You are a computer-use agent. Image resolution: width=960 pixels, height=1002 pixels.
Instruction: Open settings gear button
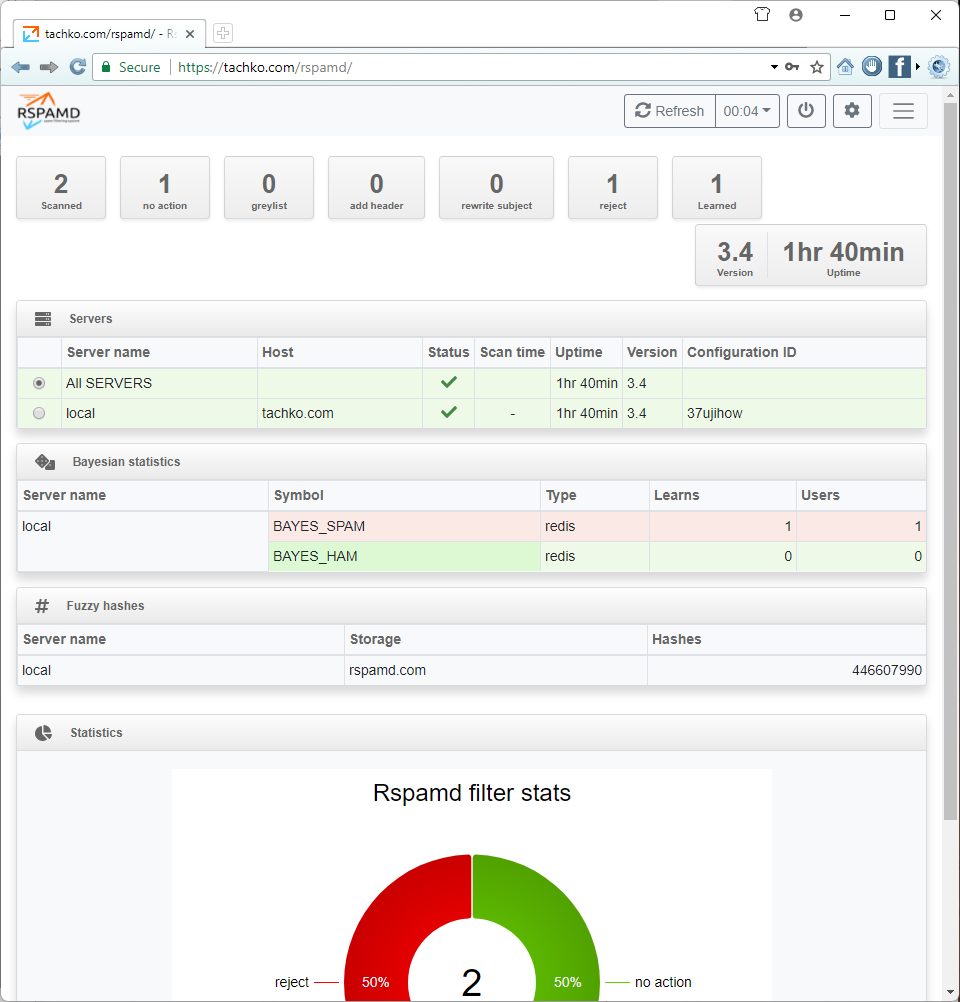852,111
